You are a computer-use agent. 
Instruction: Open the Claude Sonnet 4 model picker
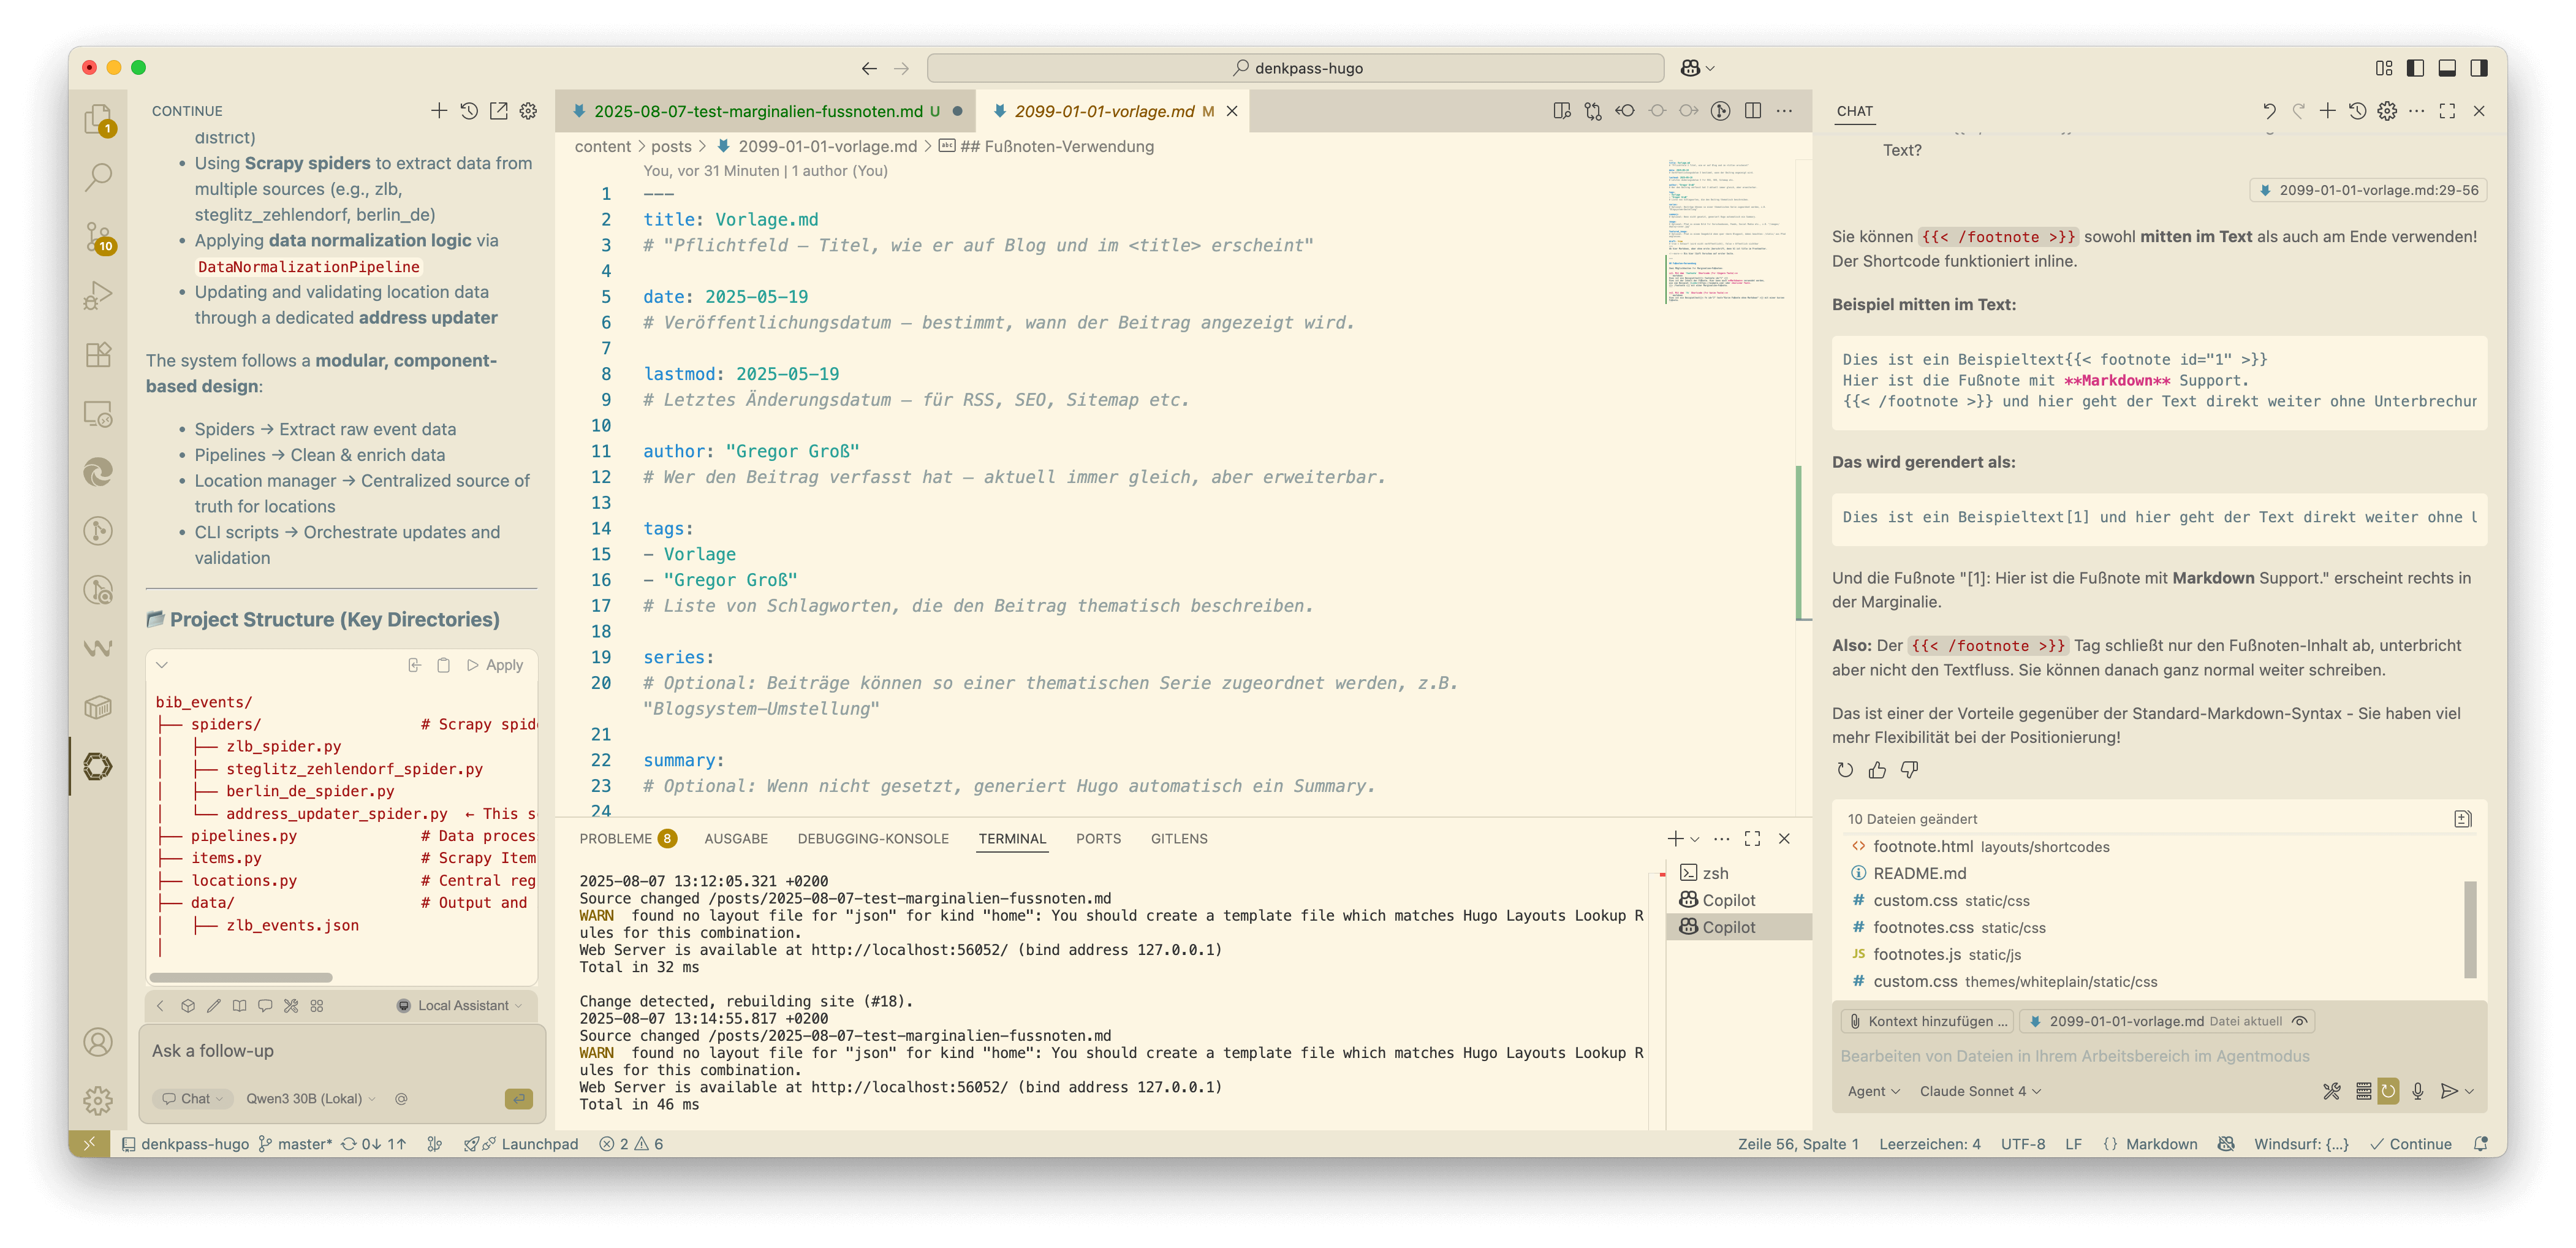1980,1091
